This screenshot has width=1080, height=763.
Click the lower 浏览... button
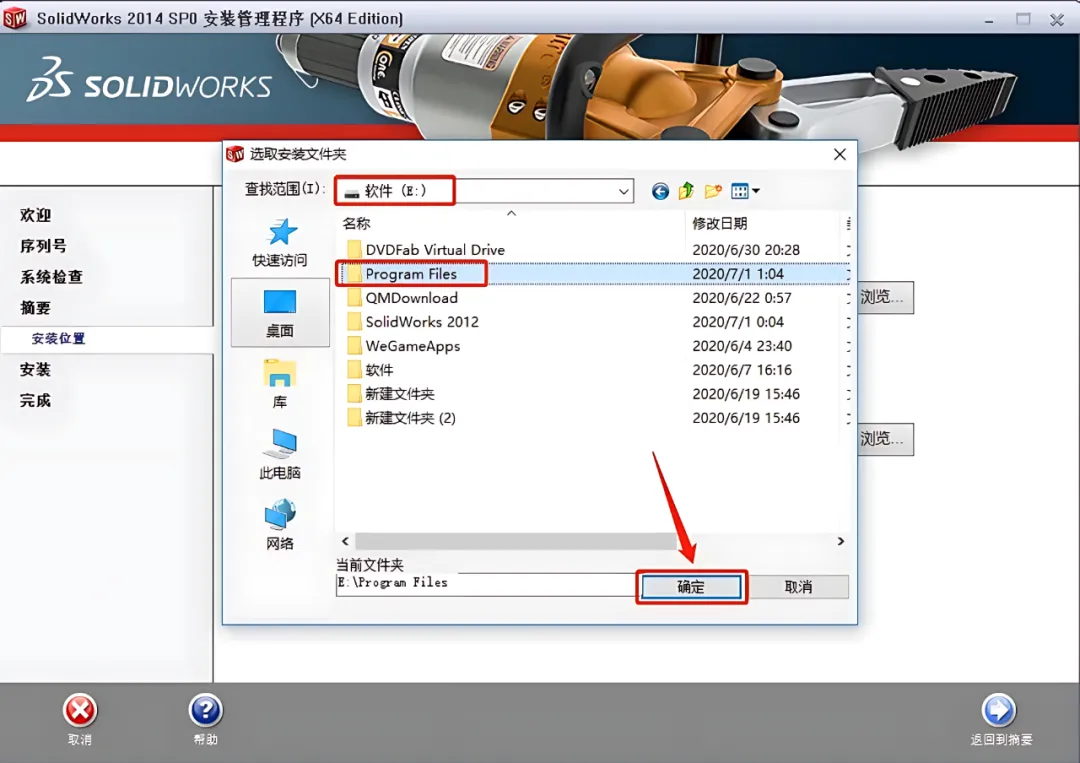click(x=885, y=439)
